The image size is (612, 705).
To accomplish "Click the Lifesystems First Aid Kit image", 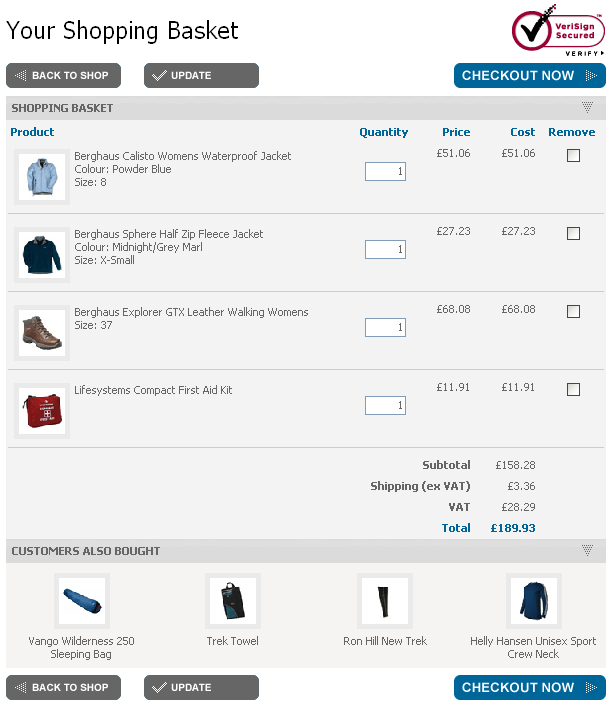I will point(41,411).
